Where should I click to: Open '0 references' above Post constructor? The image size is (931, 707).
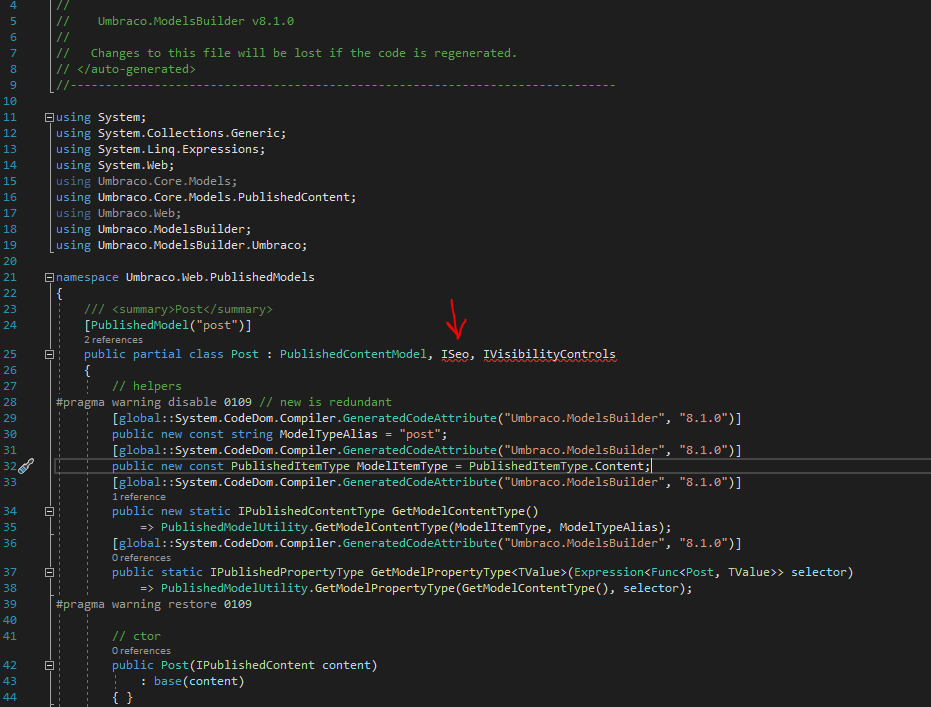point(141,651)
